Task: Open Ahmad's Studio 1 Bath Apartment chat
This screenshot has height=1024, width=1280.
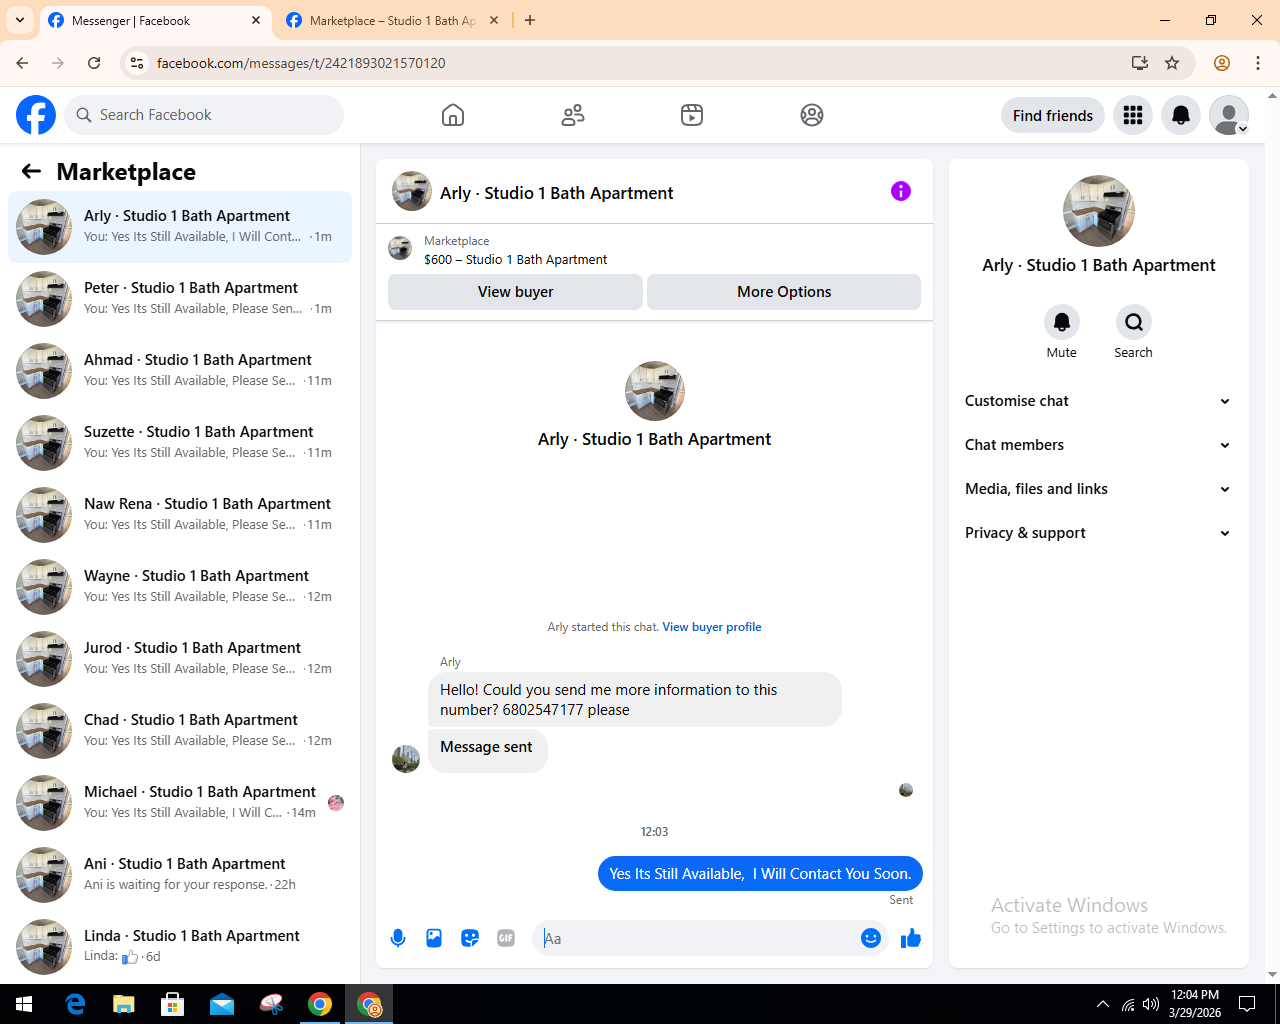Action: 180,371
